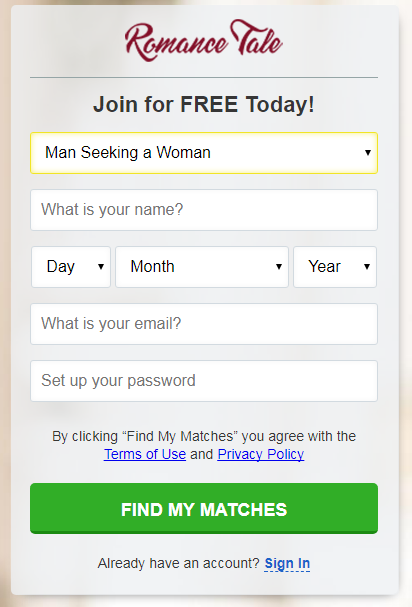Open the Privacy Policy link
This screenshot has height=607, width=412.
pos(261,454)
